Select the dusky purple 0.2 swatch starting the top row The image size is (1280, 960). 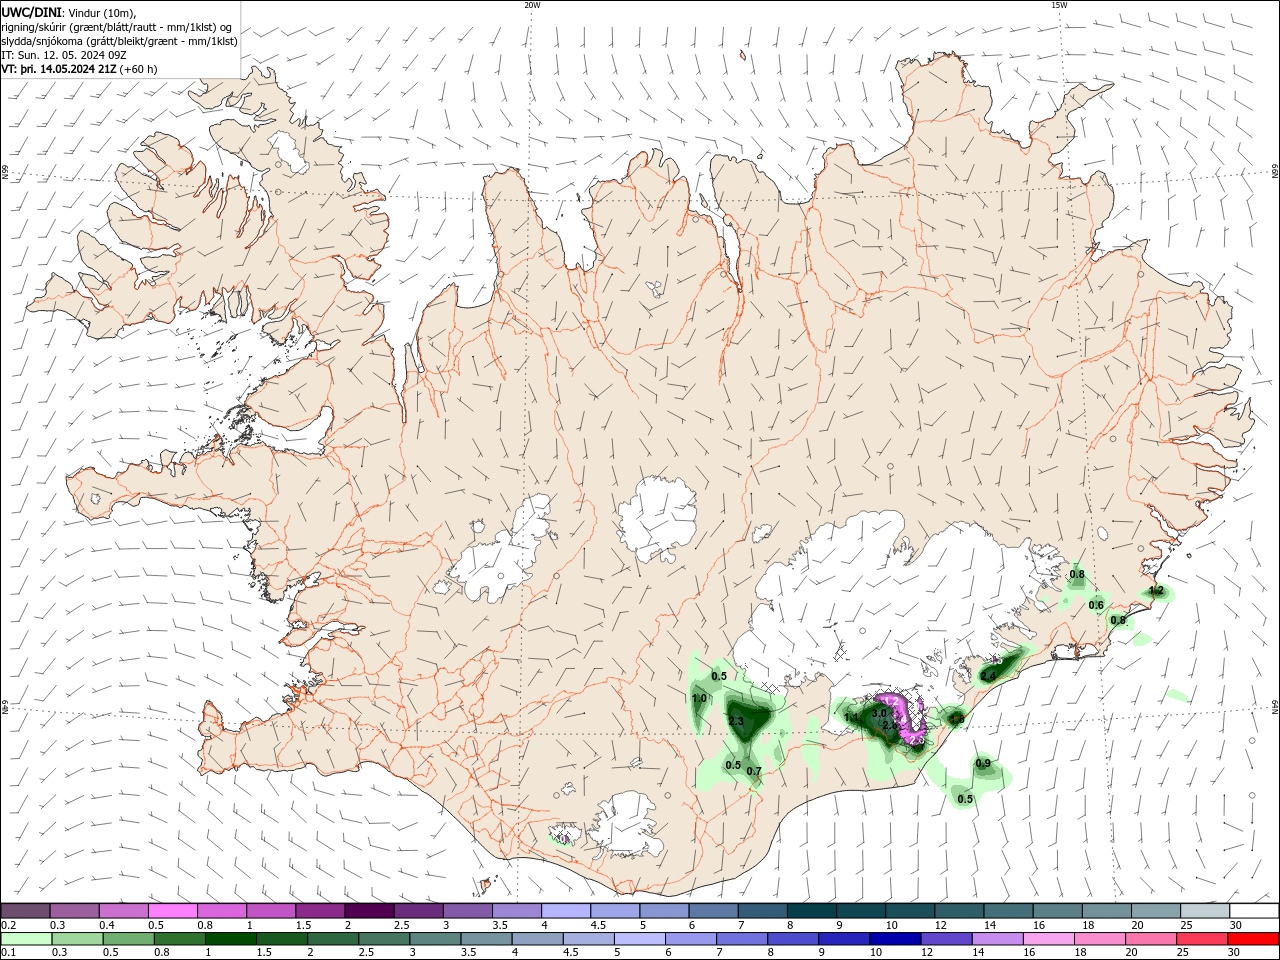(x=25, y=911)
